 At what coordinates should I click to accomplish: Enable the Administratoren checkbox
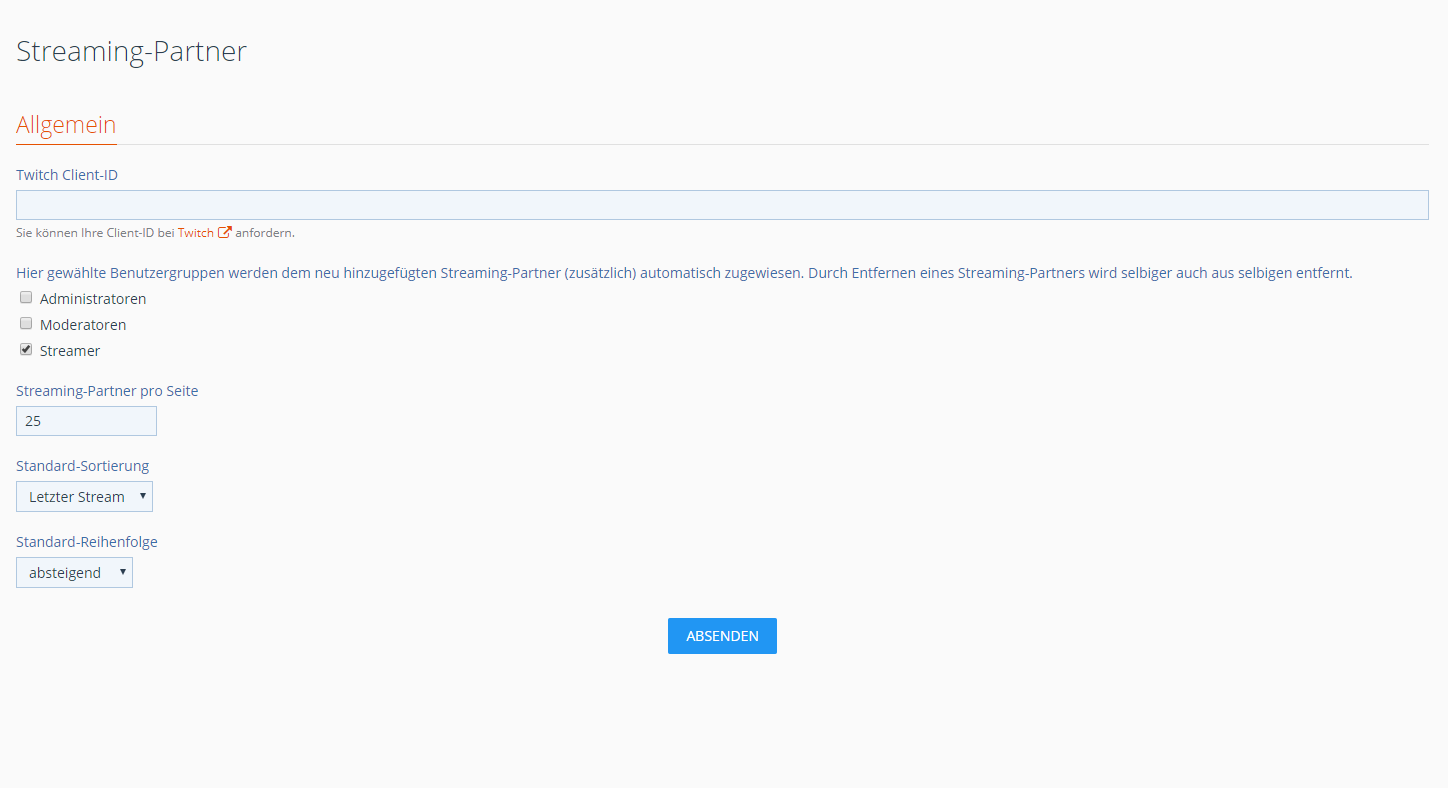point(26,298)
